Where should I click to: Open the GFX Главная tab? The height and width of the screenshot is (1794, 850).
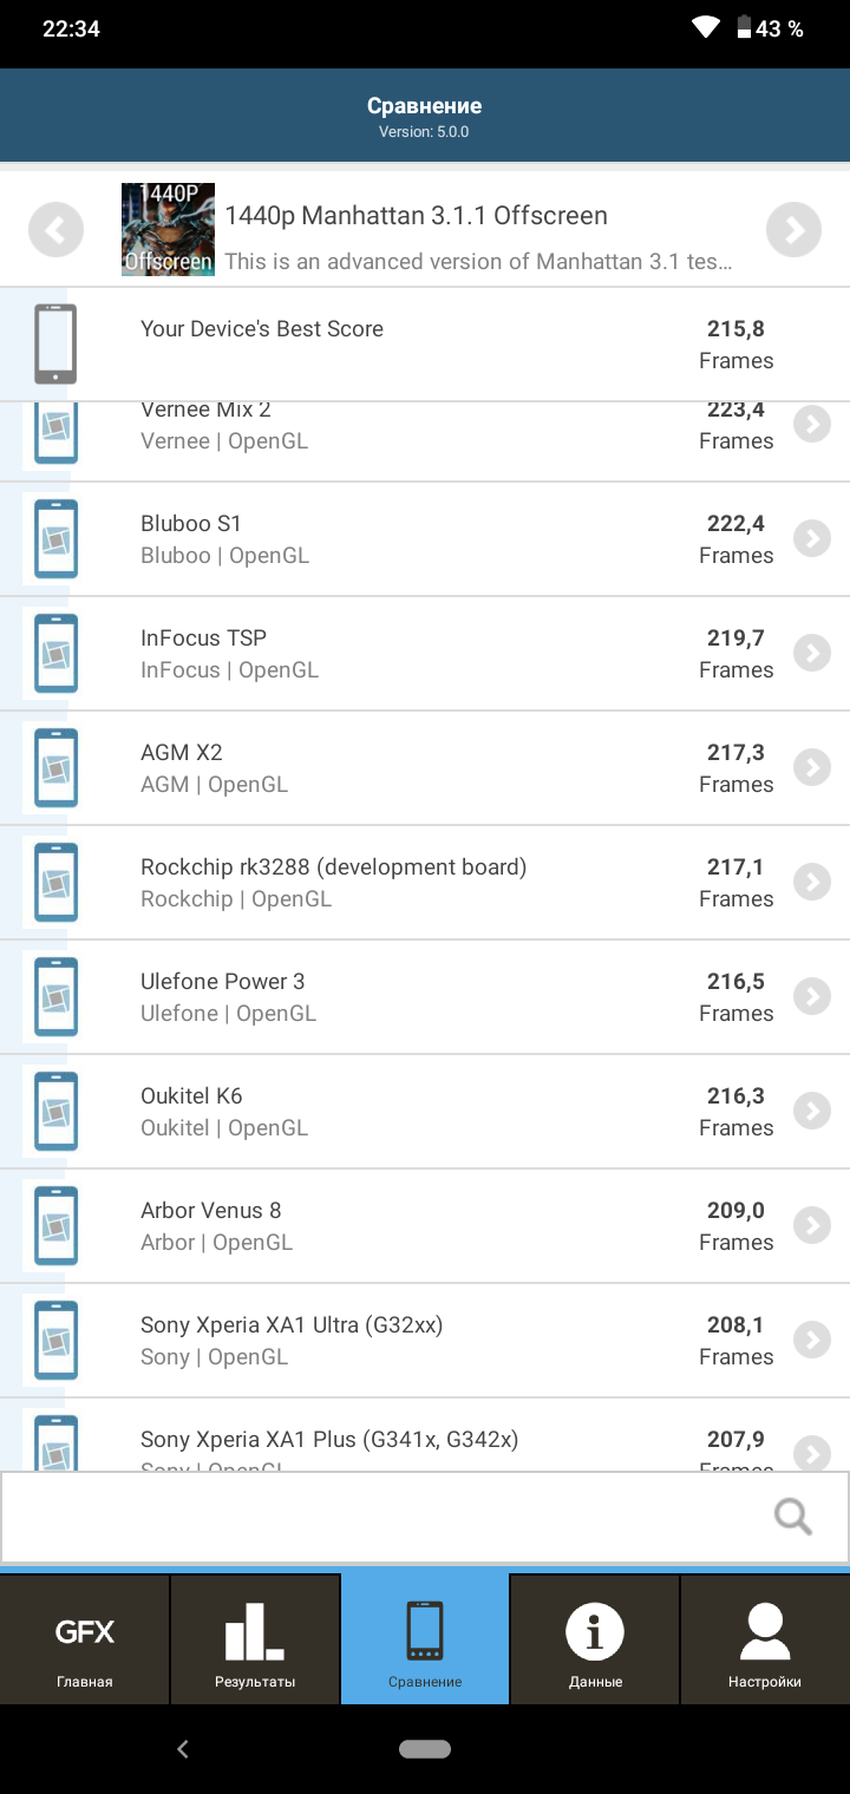click(85, 1640)
